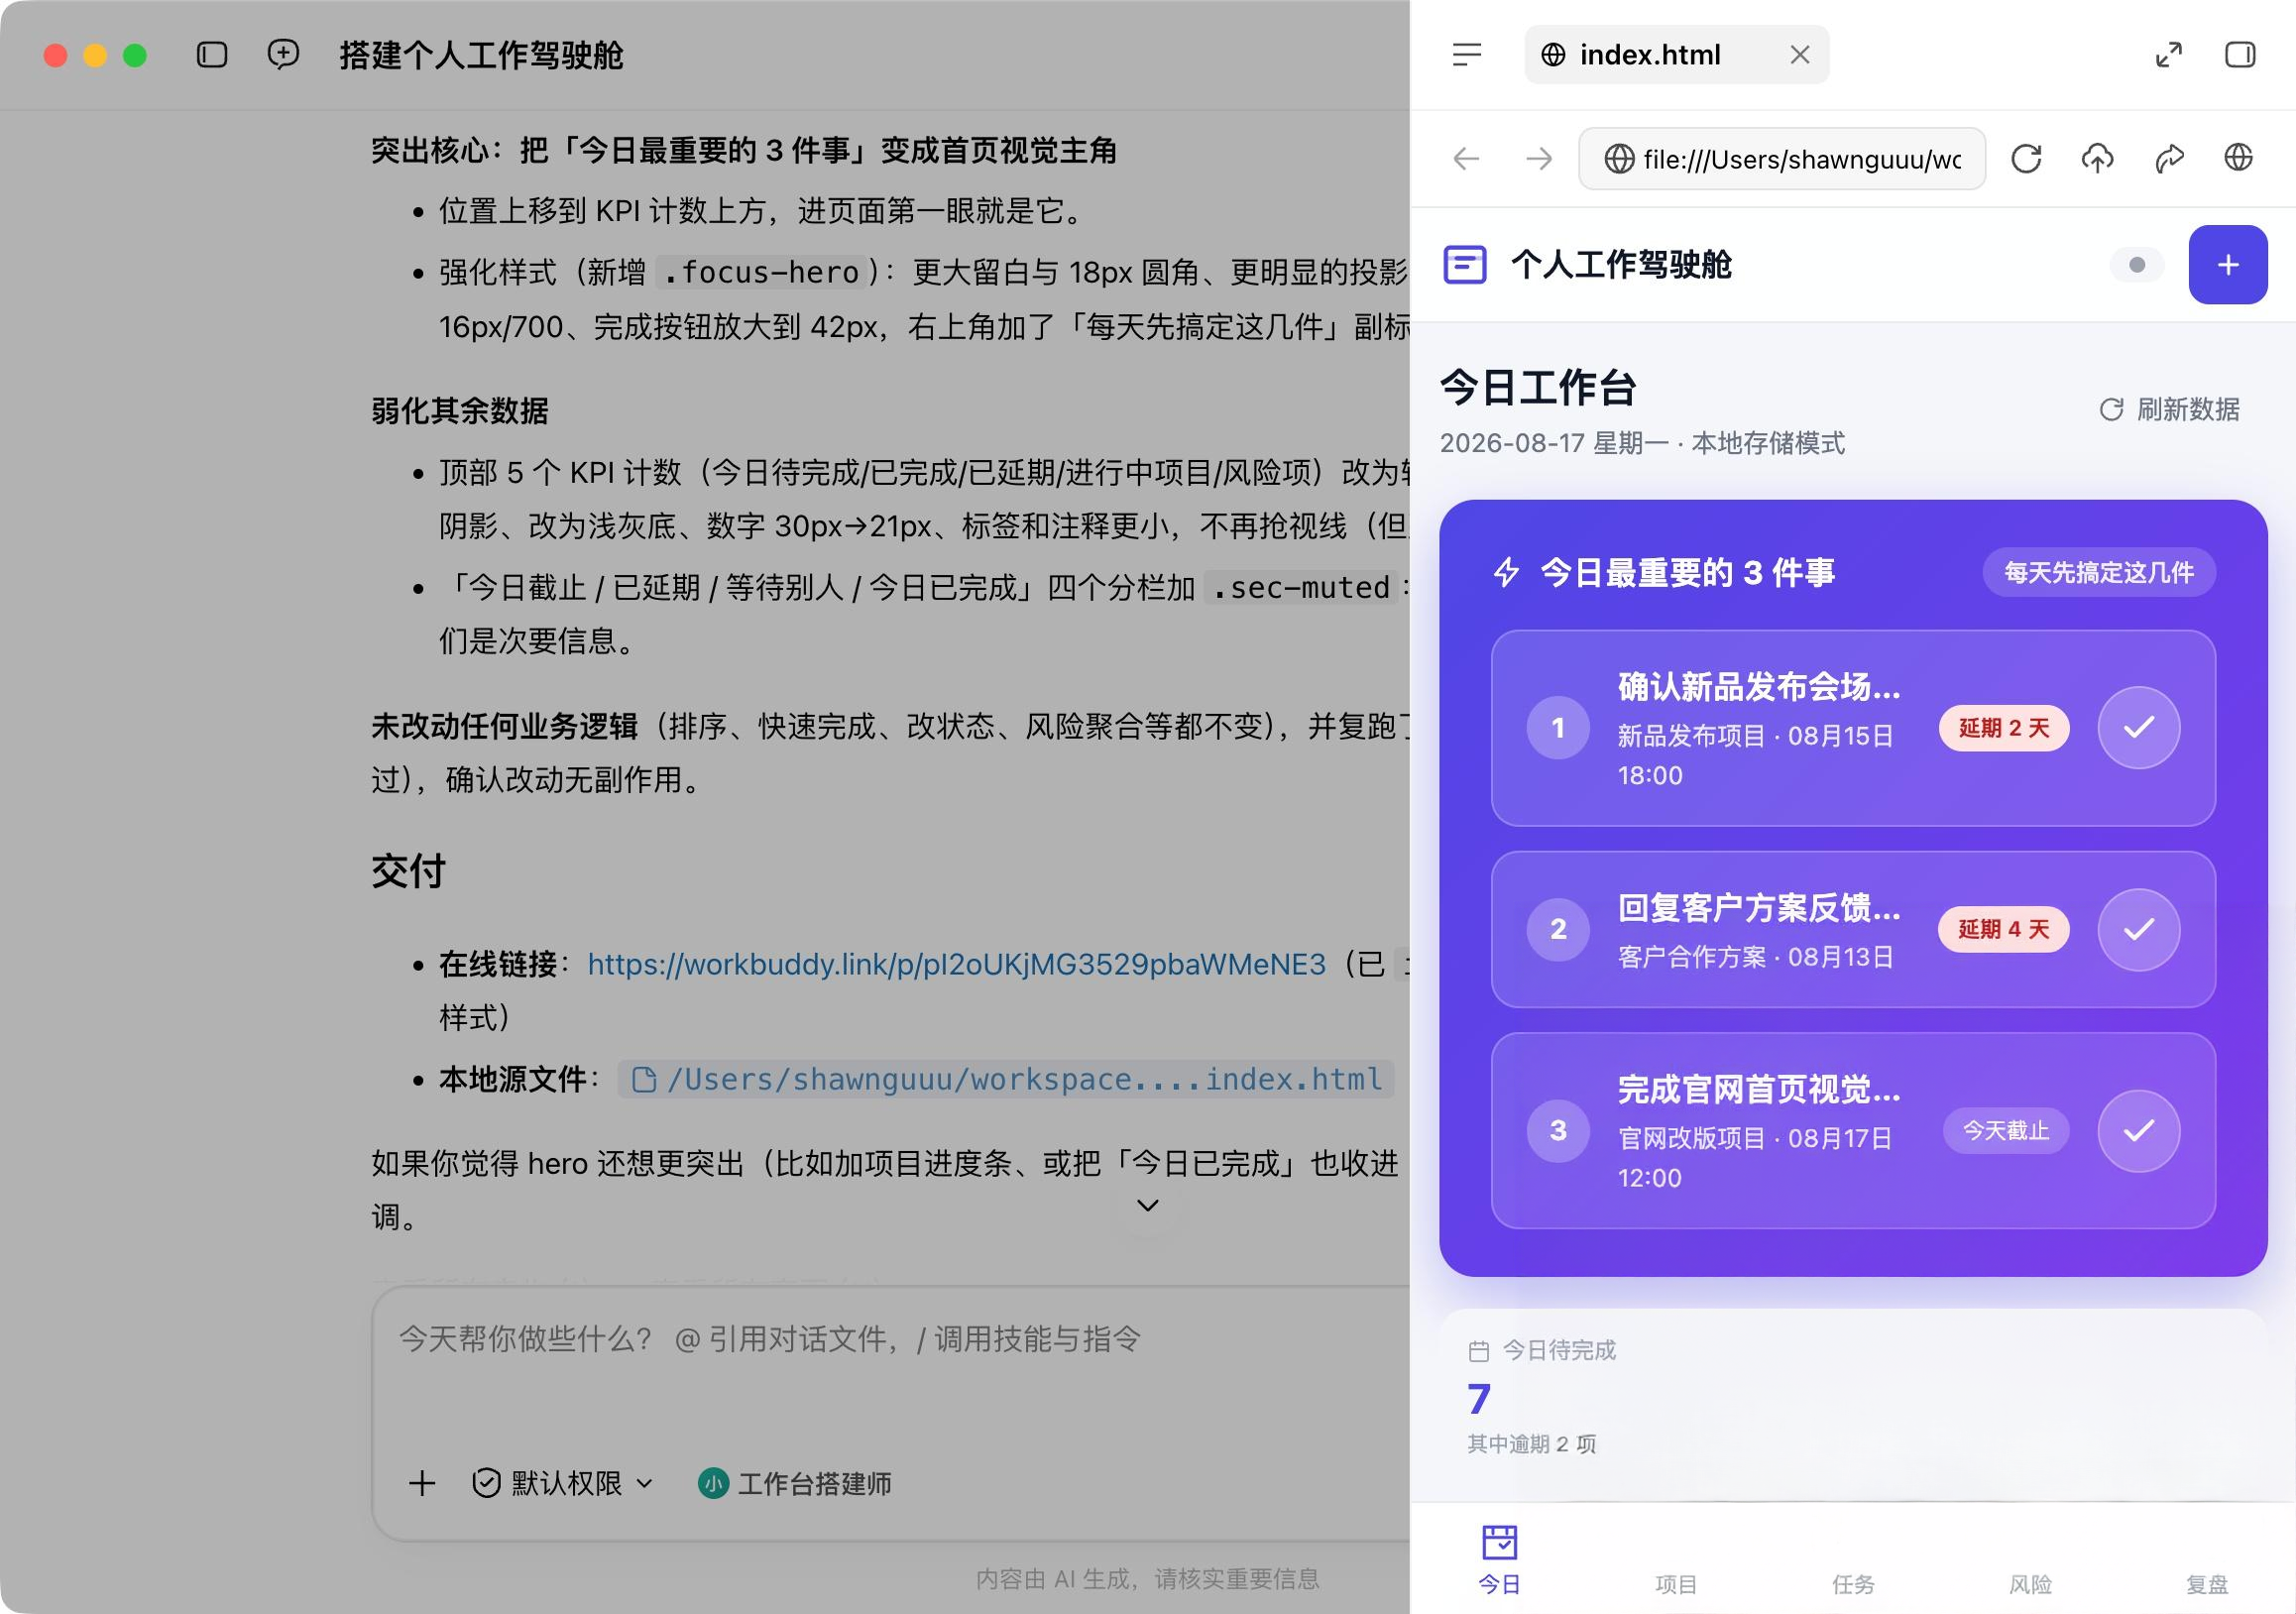Switch to the 复盘 bottom tab

[2207, 1583]
